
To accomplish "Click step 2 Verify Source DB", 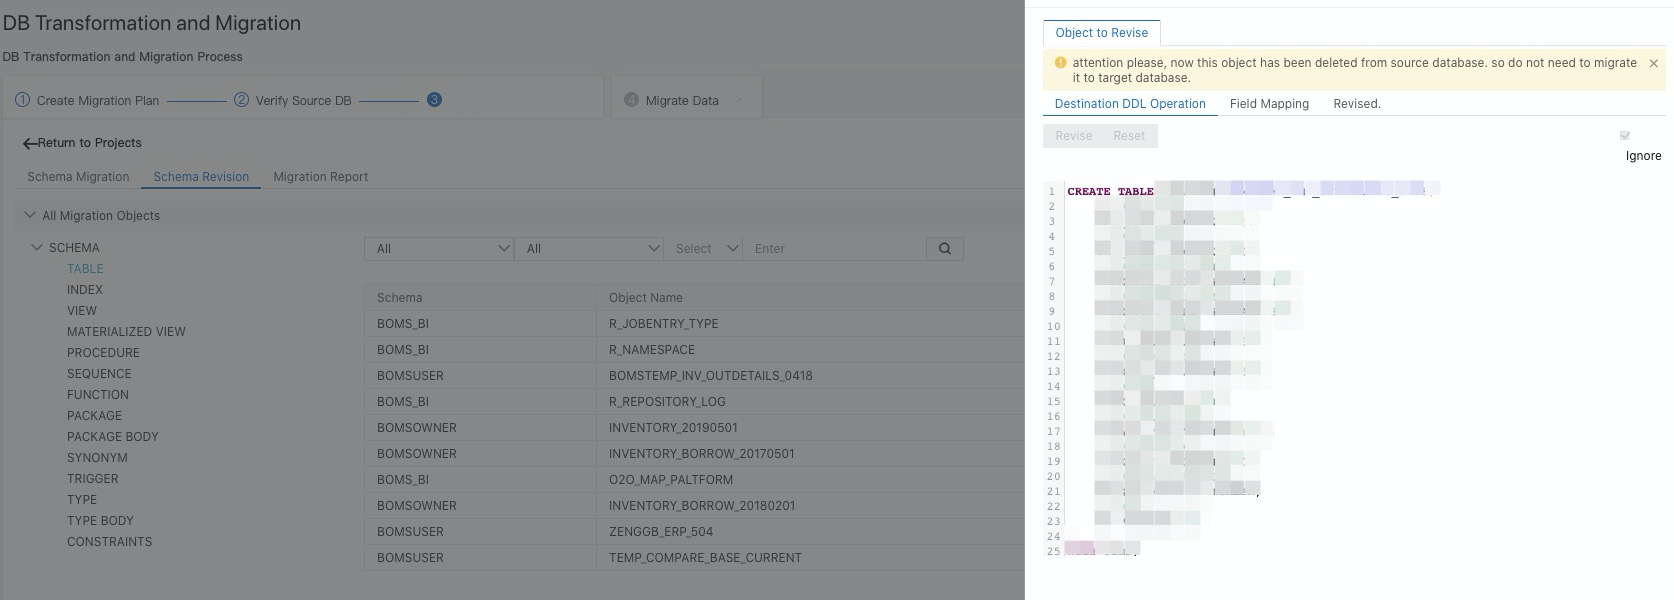I will (x=292, y=100).
